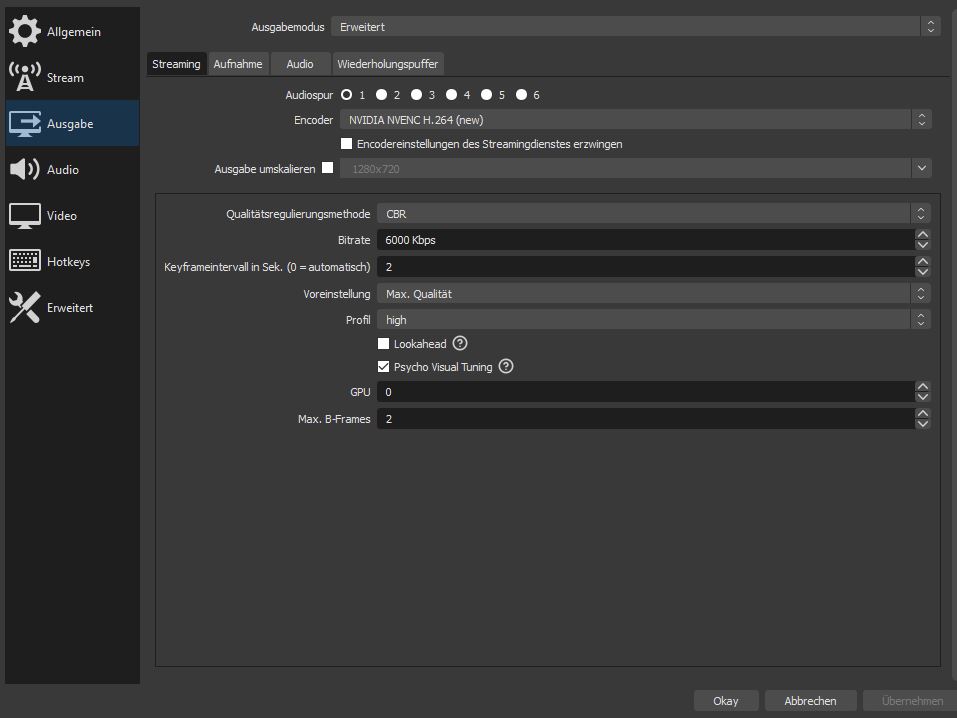The height and width of the screenshot is (718, 957).
Task: Disable Psycho Visual Tuning checkbox
Action: 384,367
